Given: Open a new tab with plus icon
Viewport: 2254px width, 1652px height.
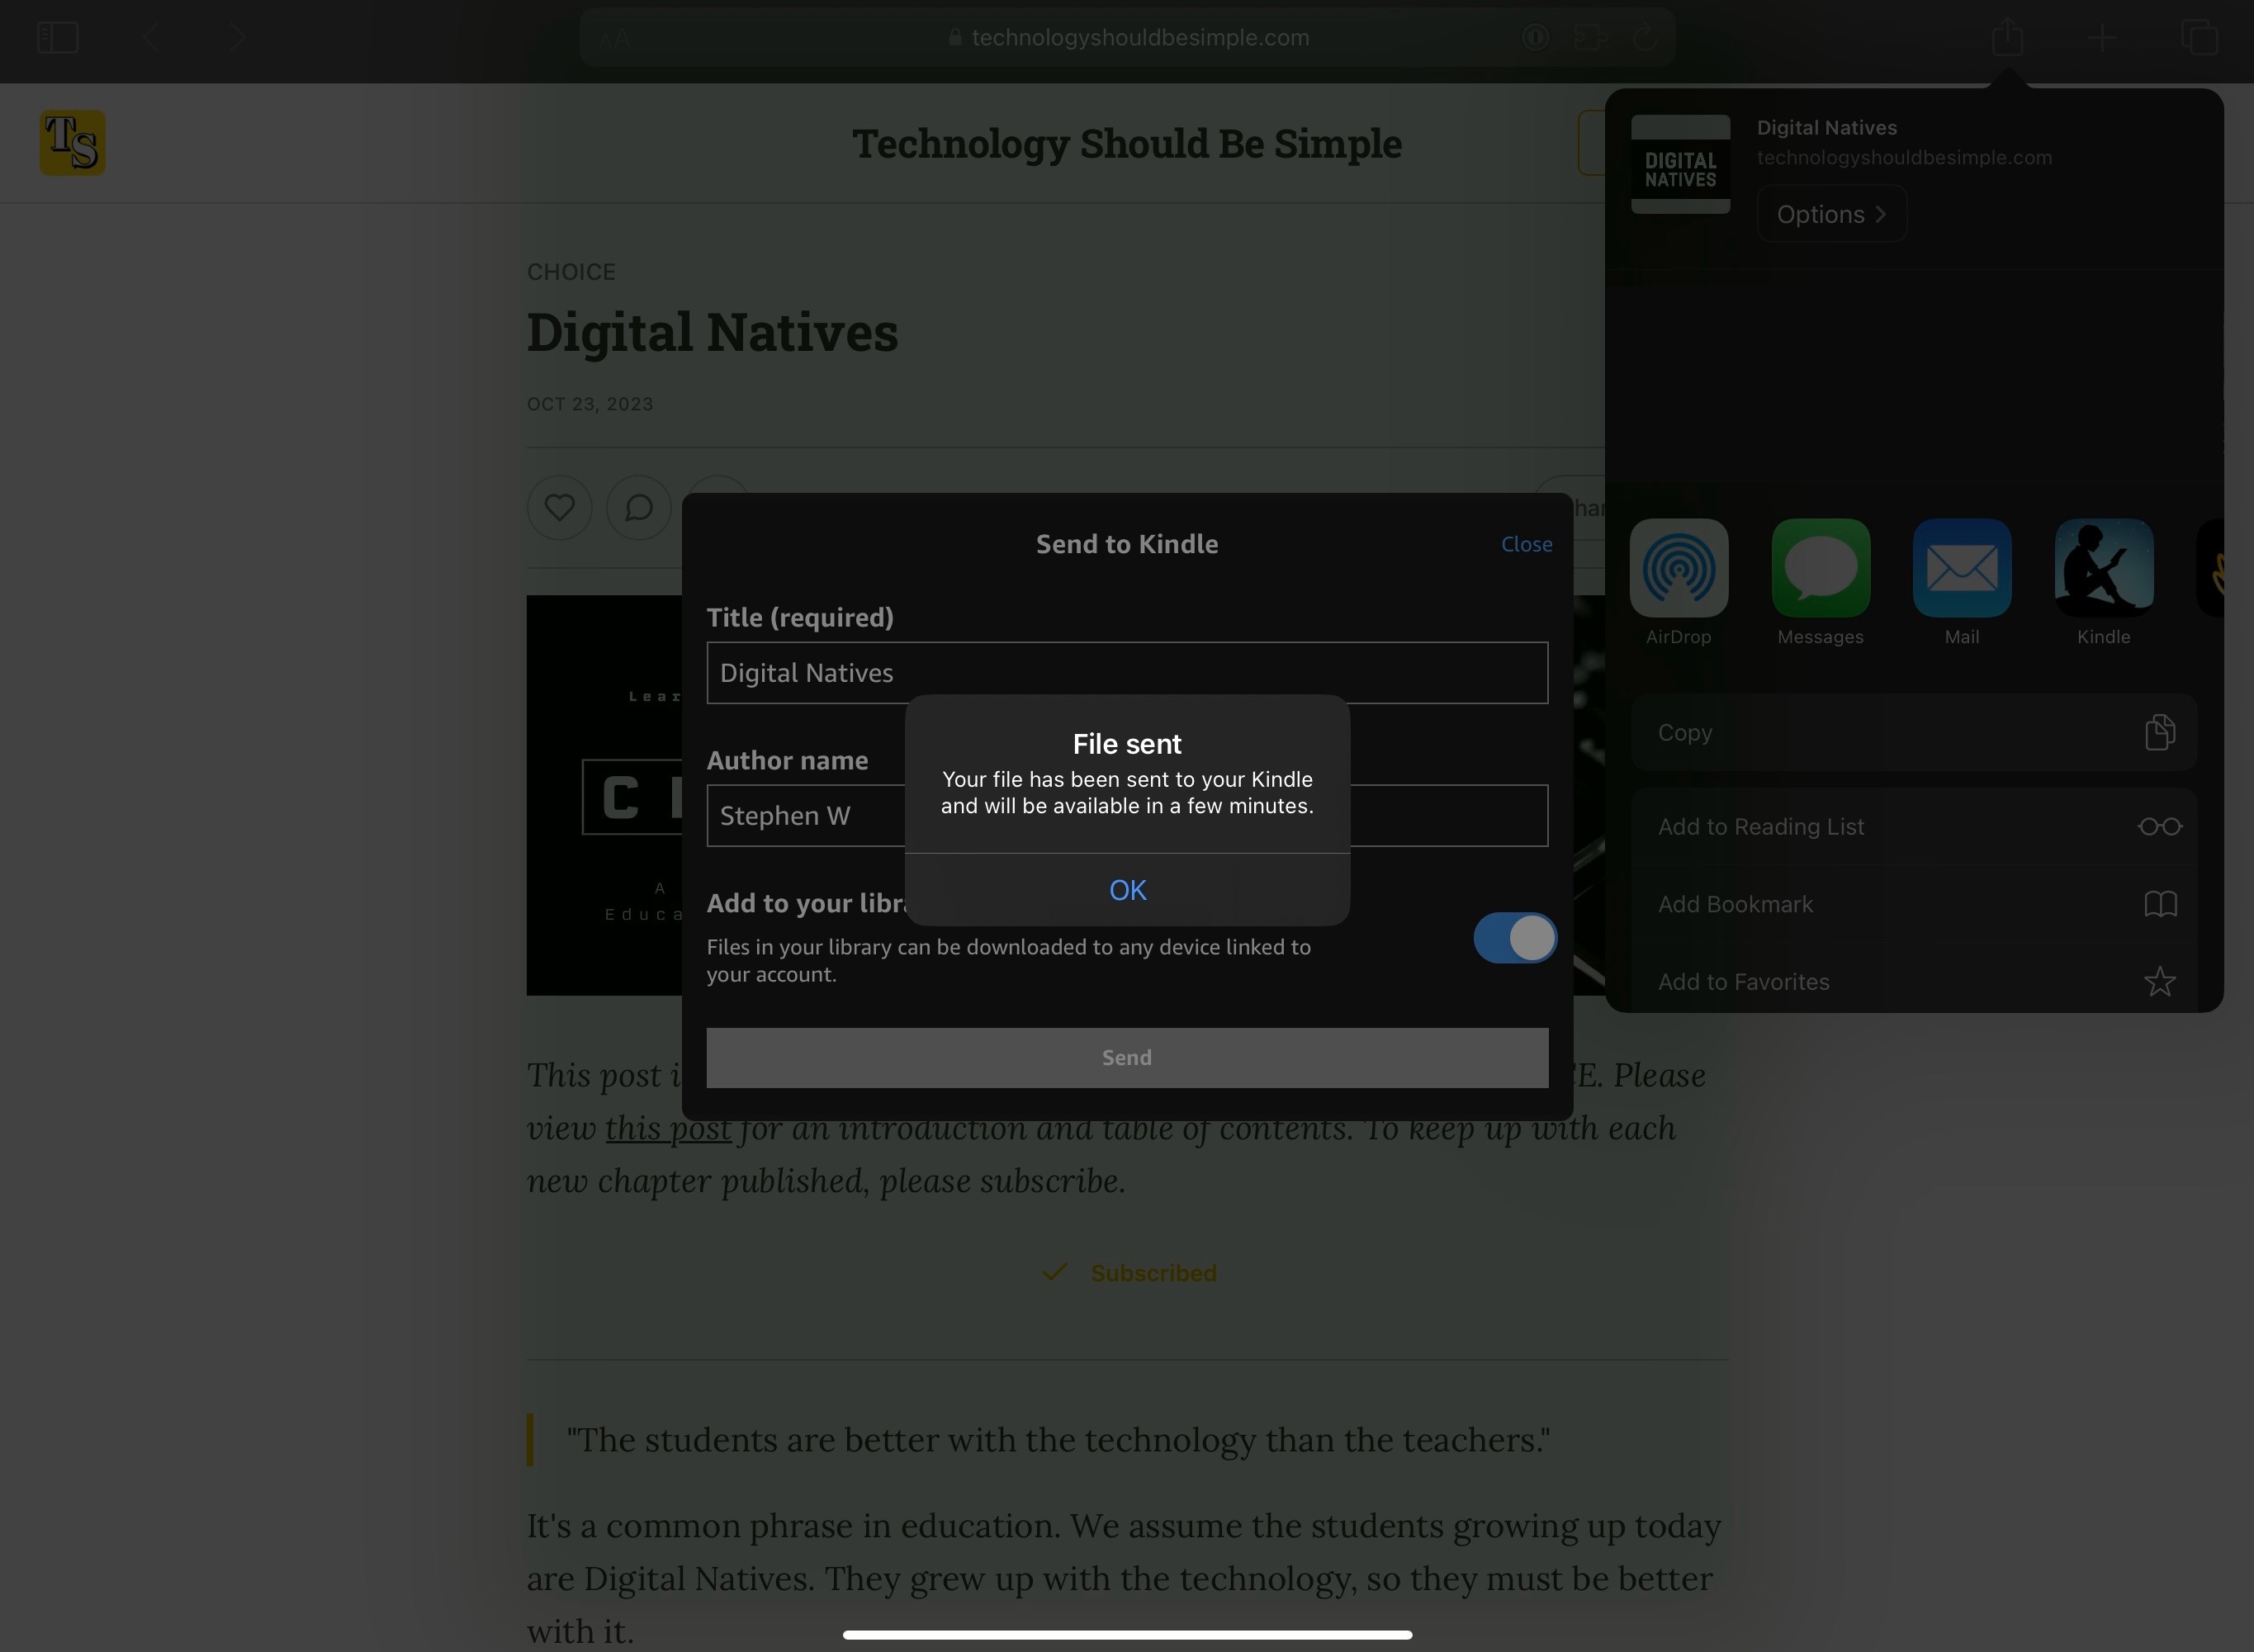Looking at the screenshot, I should click(2102, 38).
